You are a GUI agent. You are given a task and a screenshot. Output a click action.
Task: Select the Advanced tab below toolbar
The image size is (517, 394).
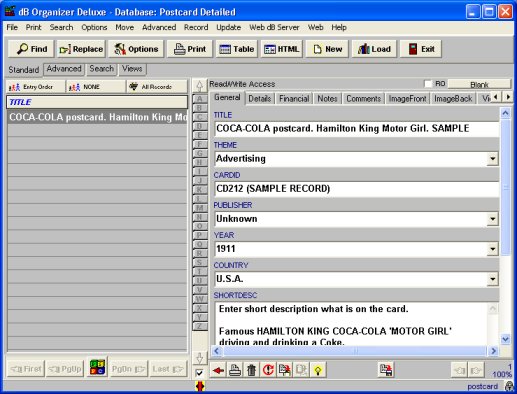[64, 69]
